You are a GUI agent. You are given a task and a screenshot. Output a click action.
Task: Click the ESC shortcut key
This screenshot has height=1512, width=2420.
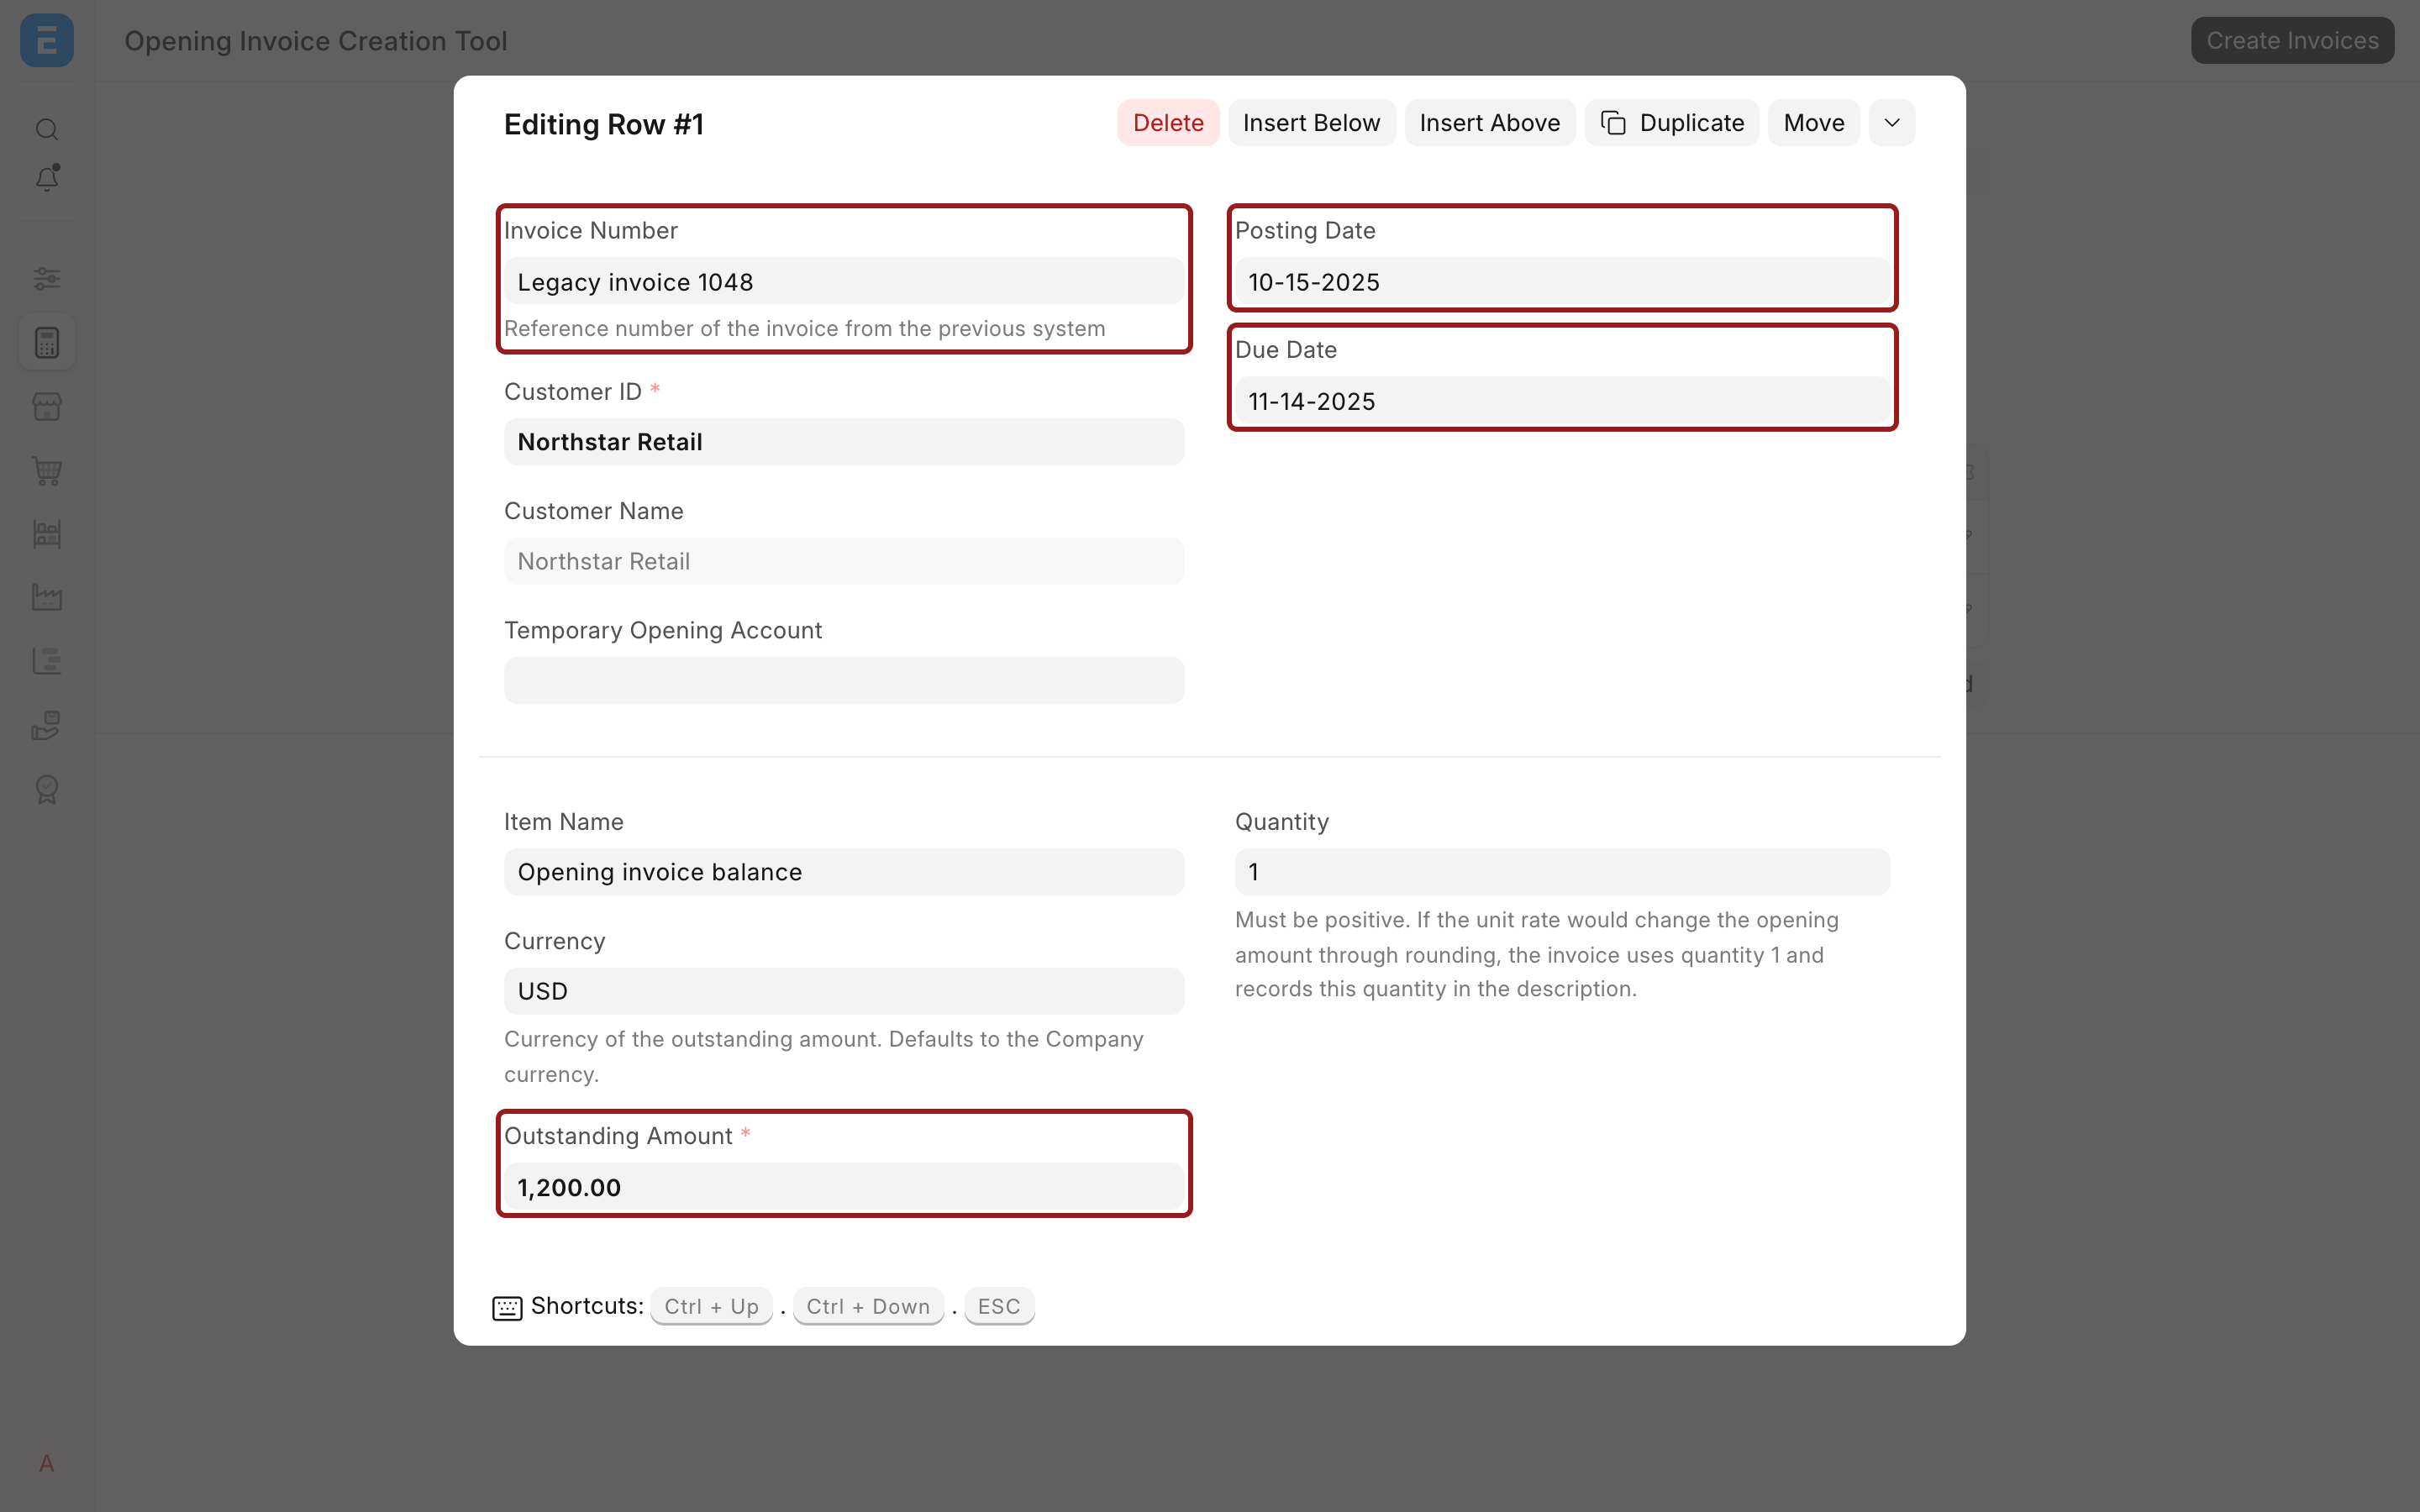pos(999,1307)
